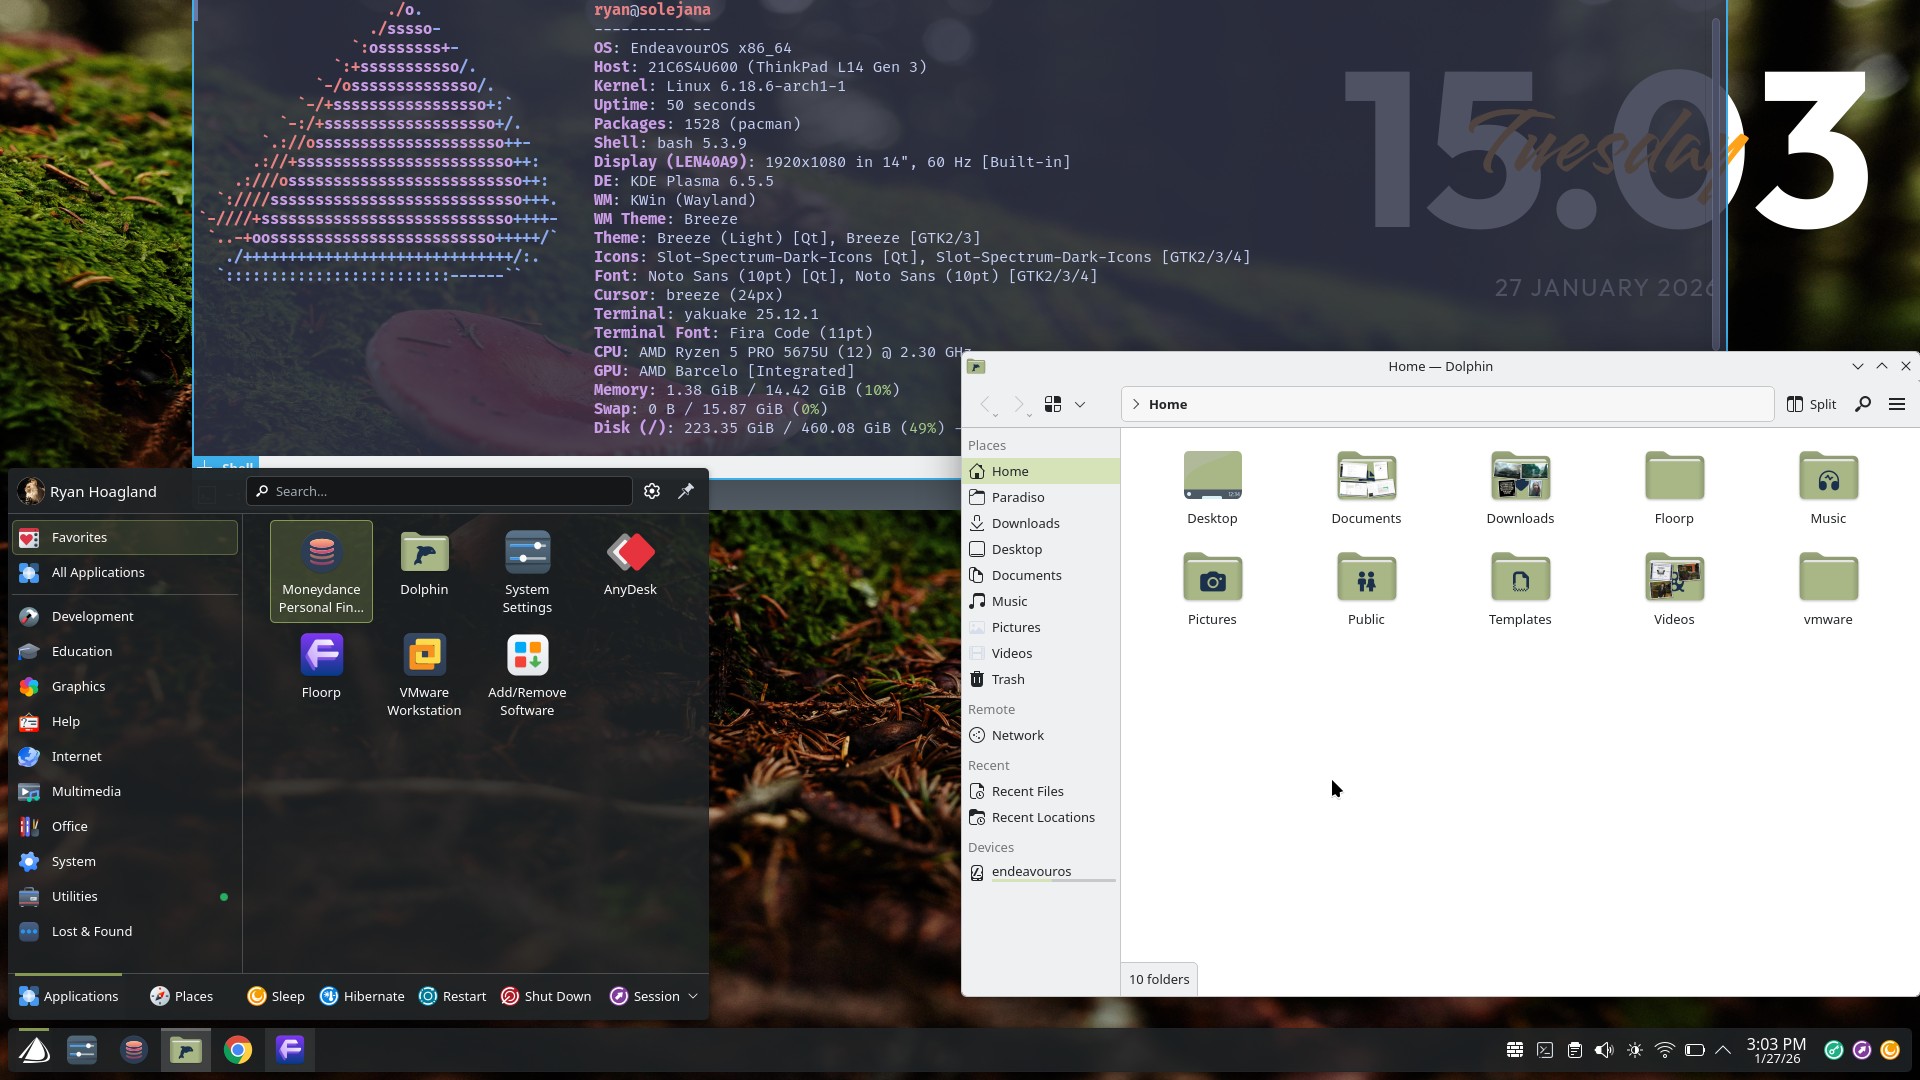Pin the application launcher open
The image size is (1920, 1080).
point(686,491)
